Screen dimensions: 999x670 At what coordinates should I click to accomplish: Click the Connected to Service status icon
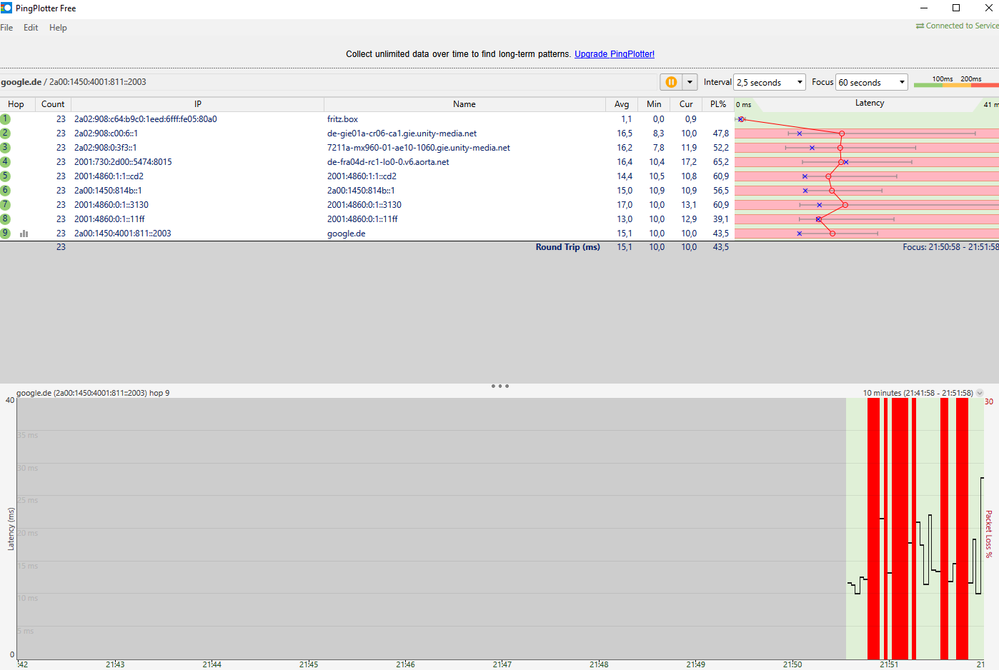pyautogui.click(x=920, y=26)
